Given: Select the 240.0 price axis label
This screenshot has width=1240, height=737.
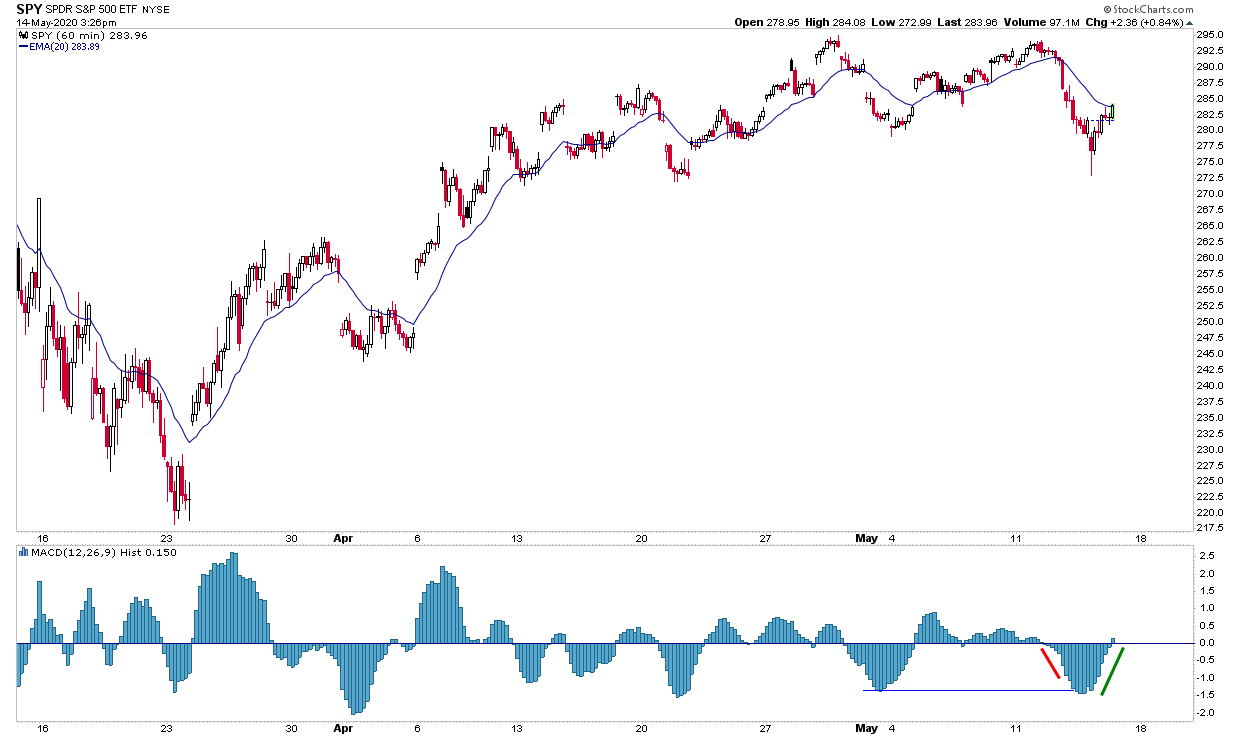Looking at the screenshot, I should [x=1210, y=386].
